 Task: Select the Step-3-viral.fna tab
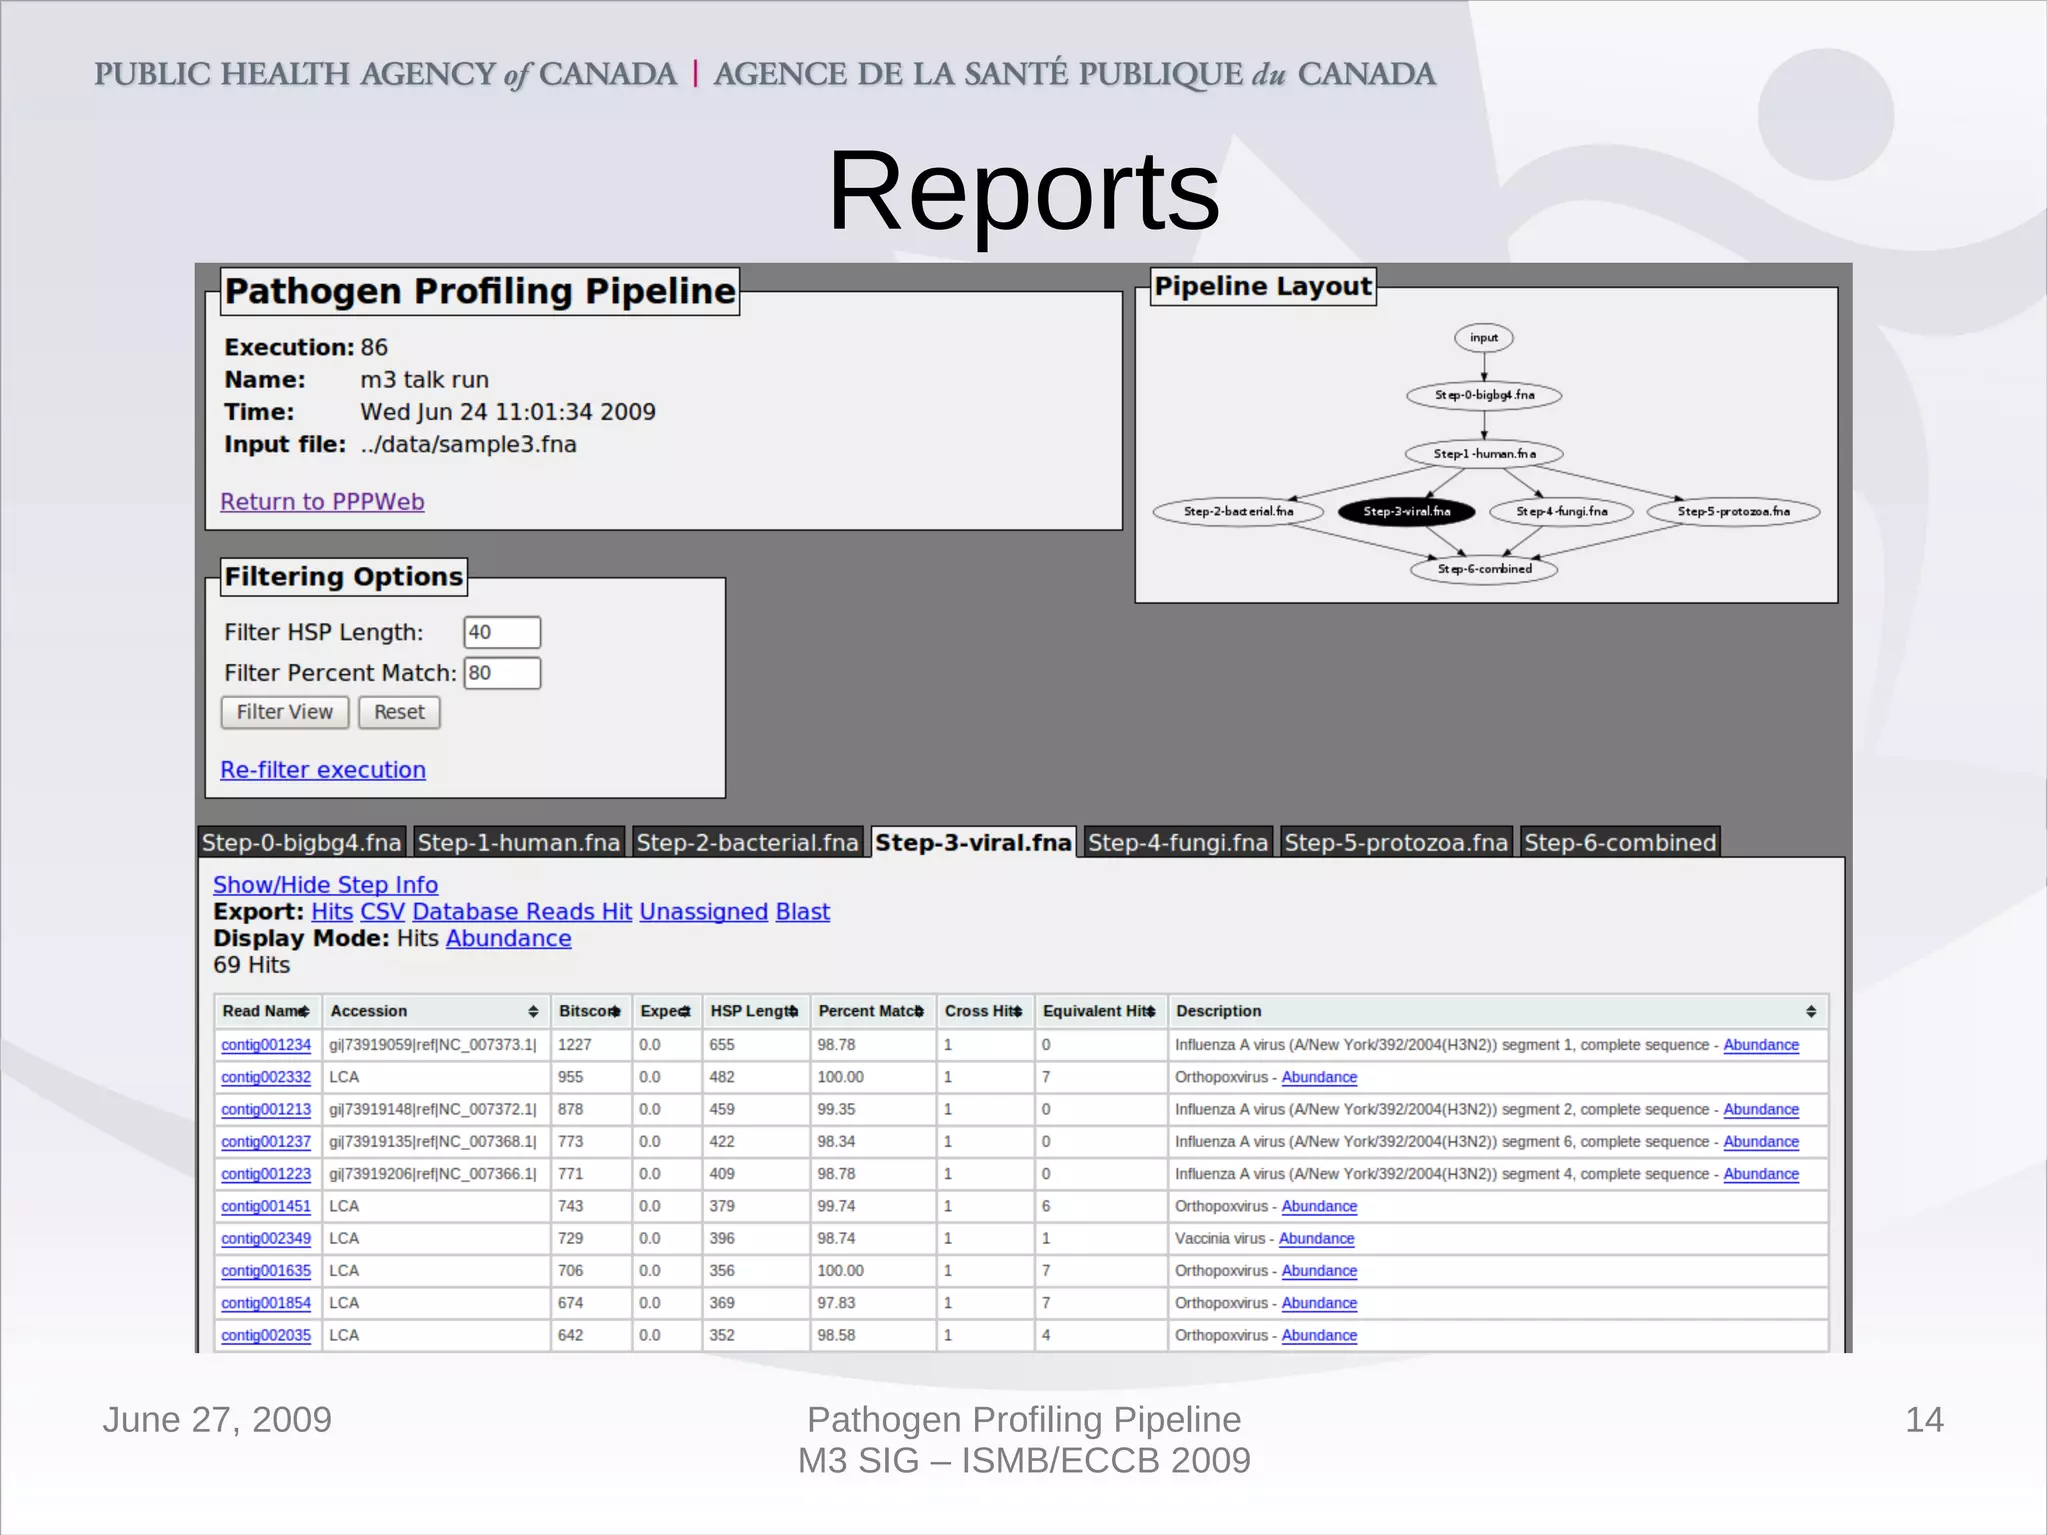(x=974, y=843)
